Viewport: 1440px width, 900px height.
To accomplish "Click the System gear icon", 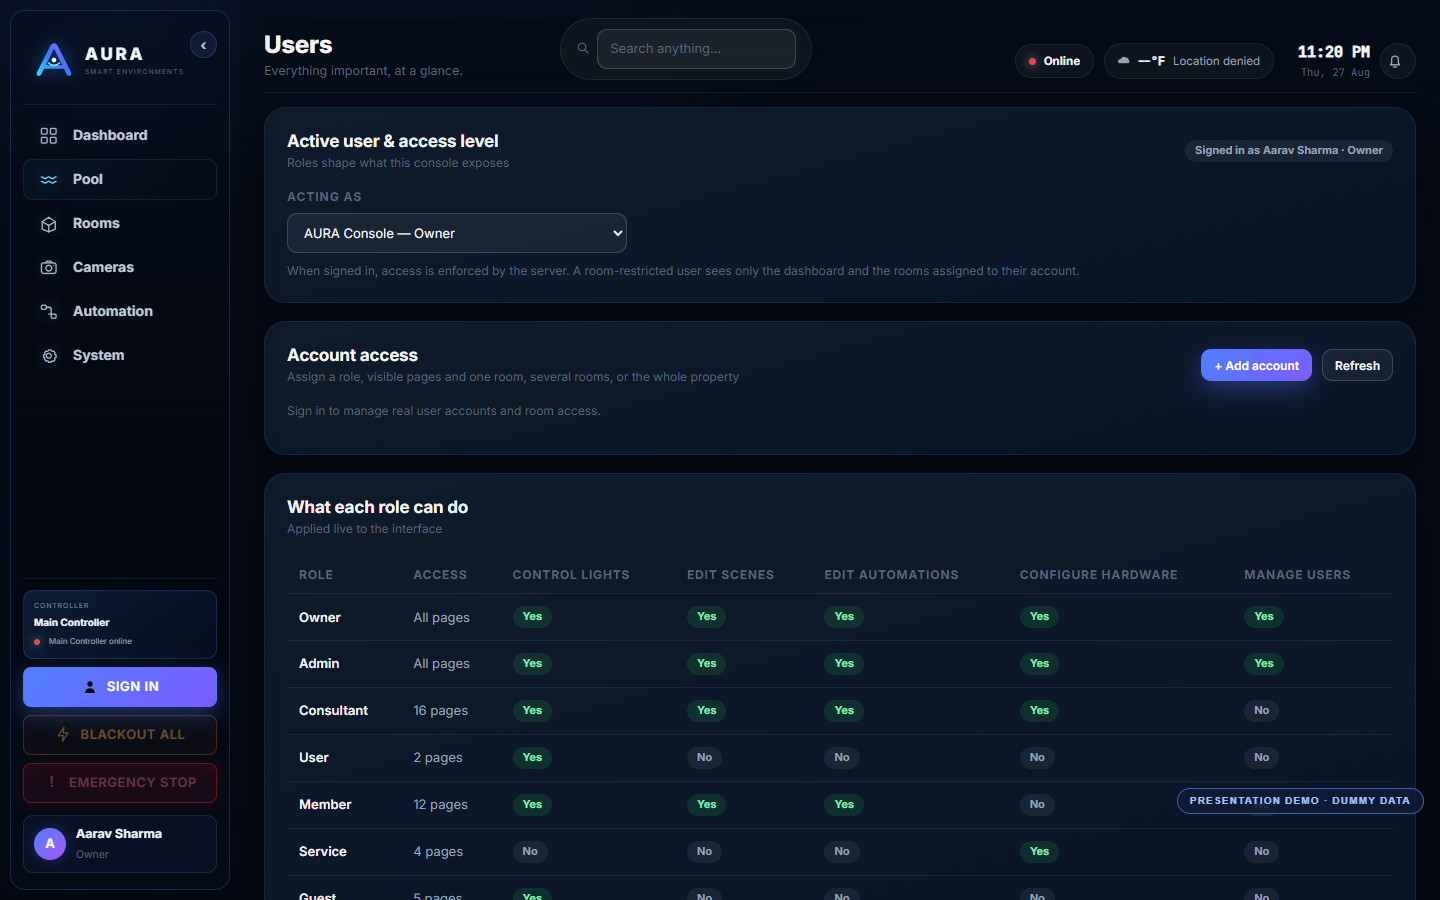I will tap(49, 356).
